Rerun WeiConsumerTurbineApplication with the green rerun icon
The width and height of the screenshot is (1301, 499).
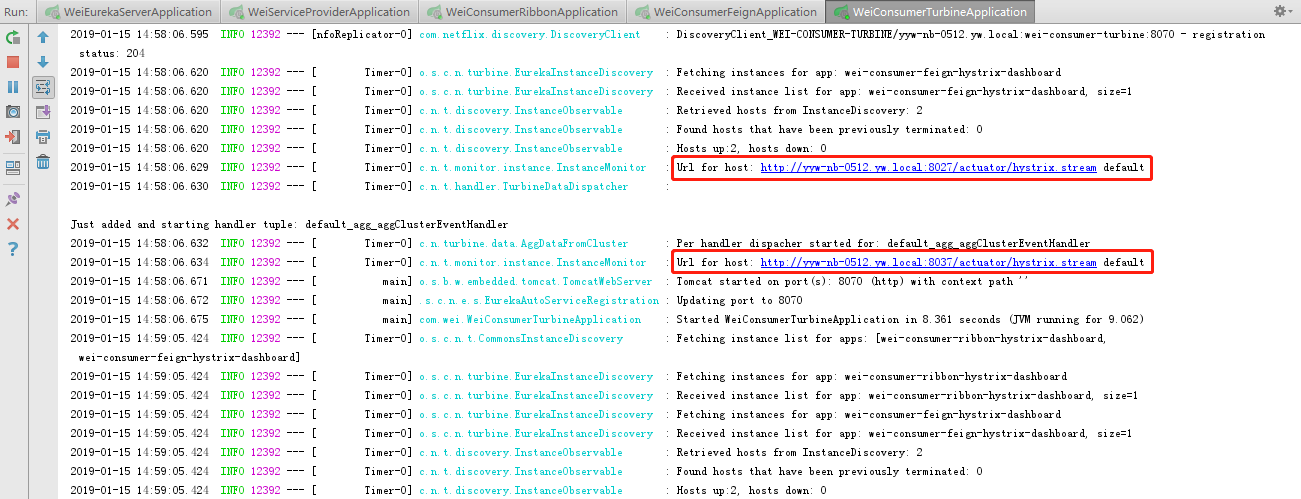tap(13, 37)
